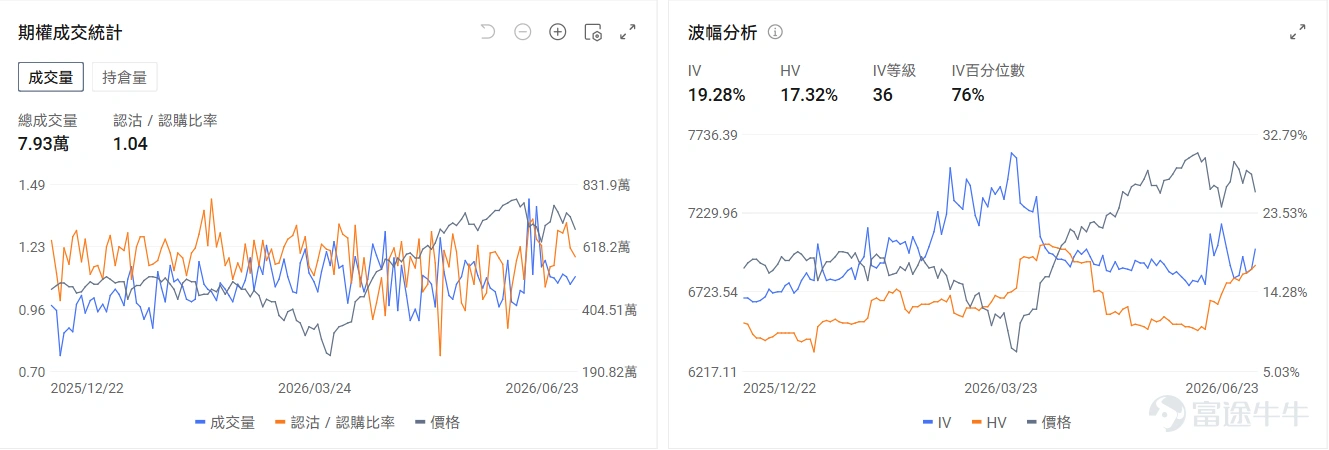Image resolution: width=1329 pixels, height=450 pixels.
Task: Zoom in chart with plus circle icon
Action: (558, 32)
